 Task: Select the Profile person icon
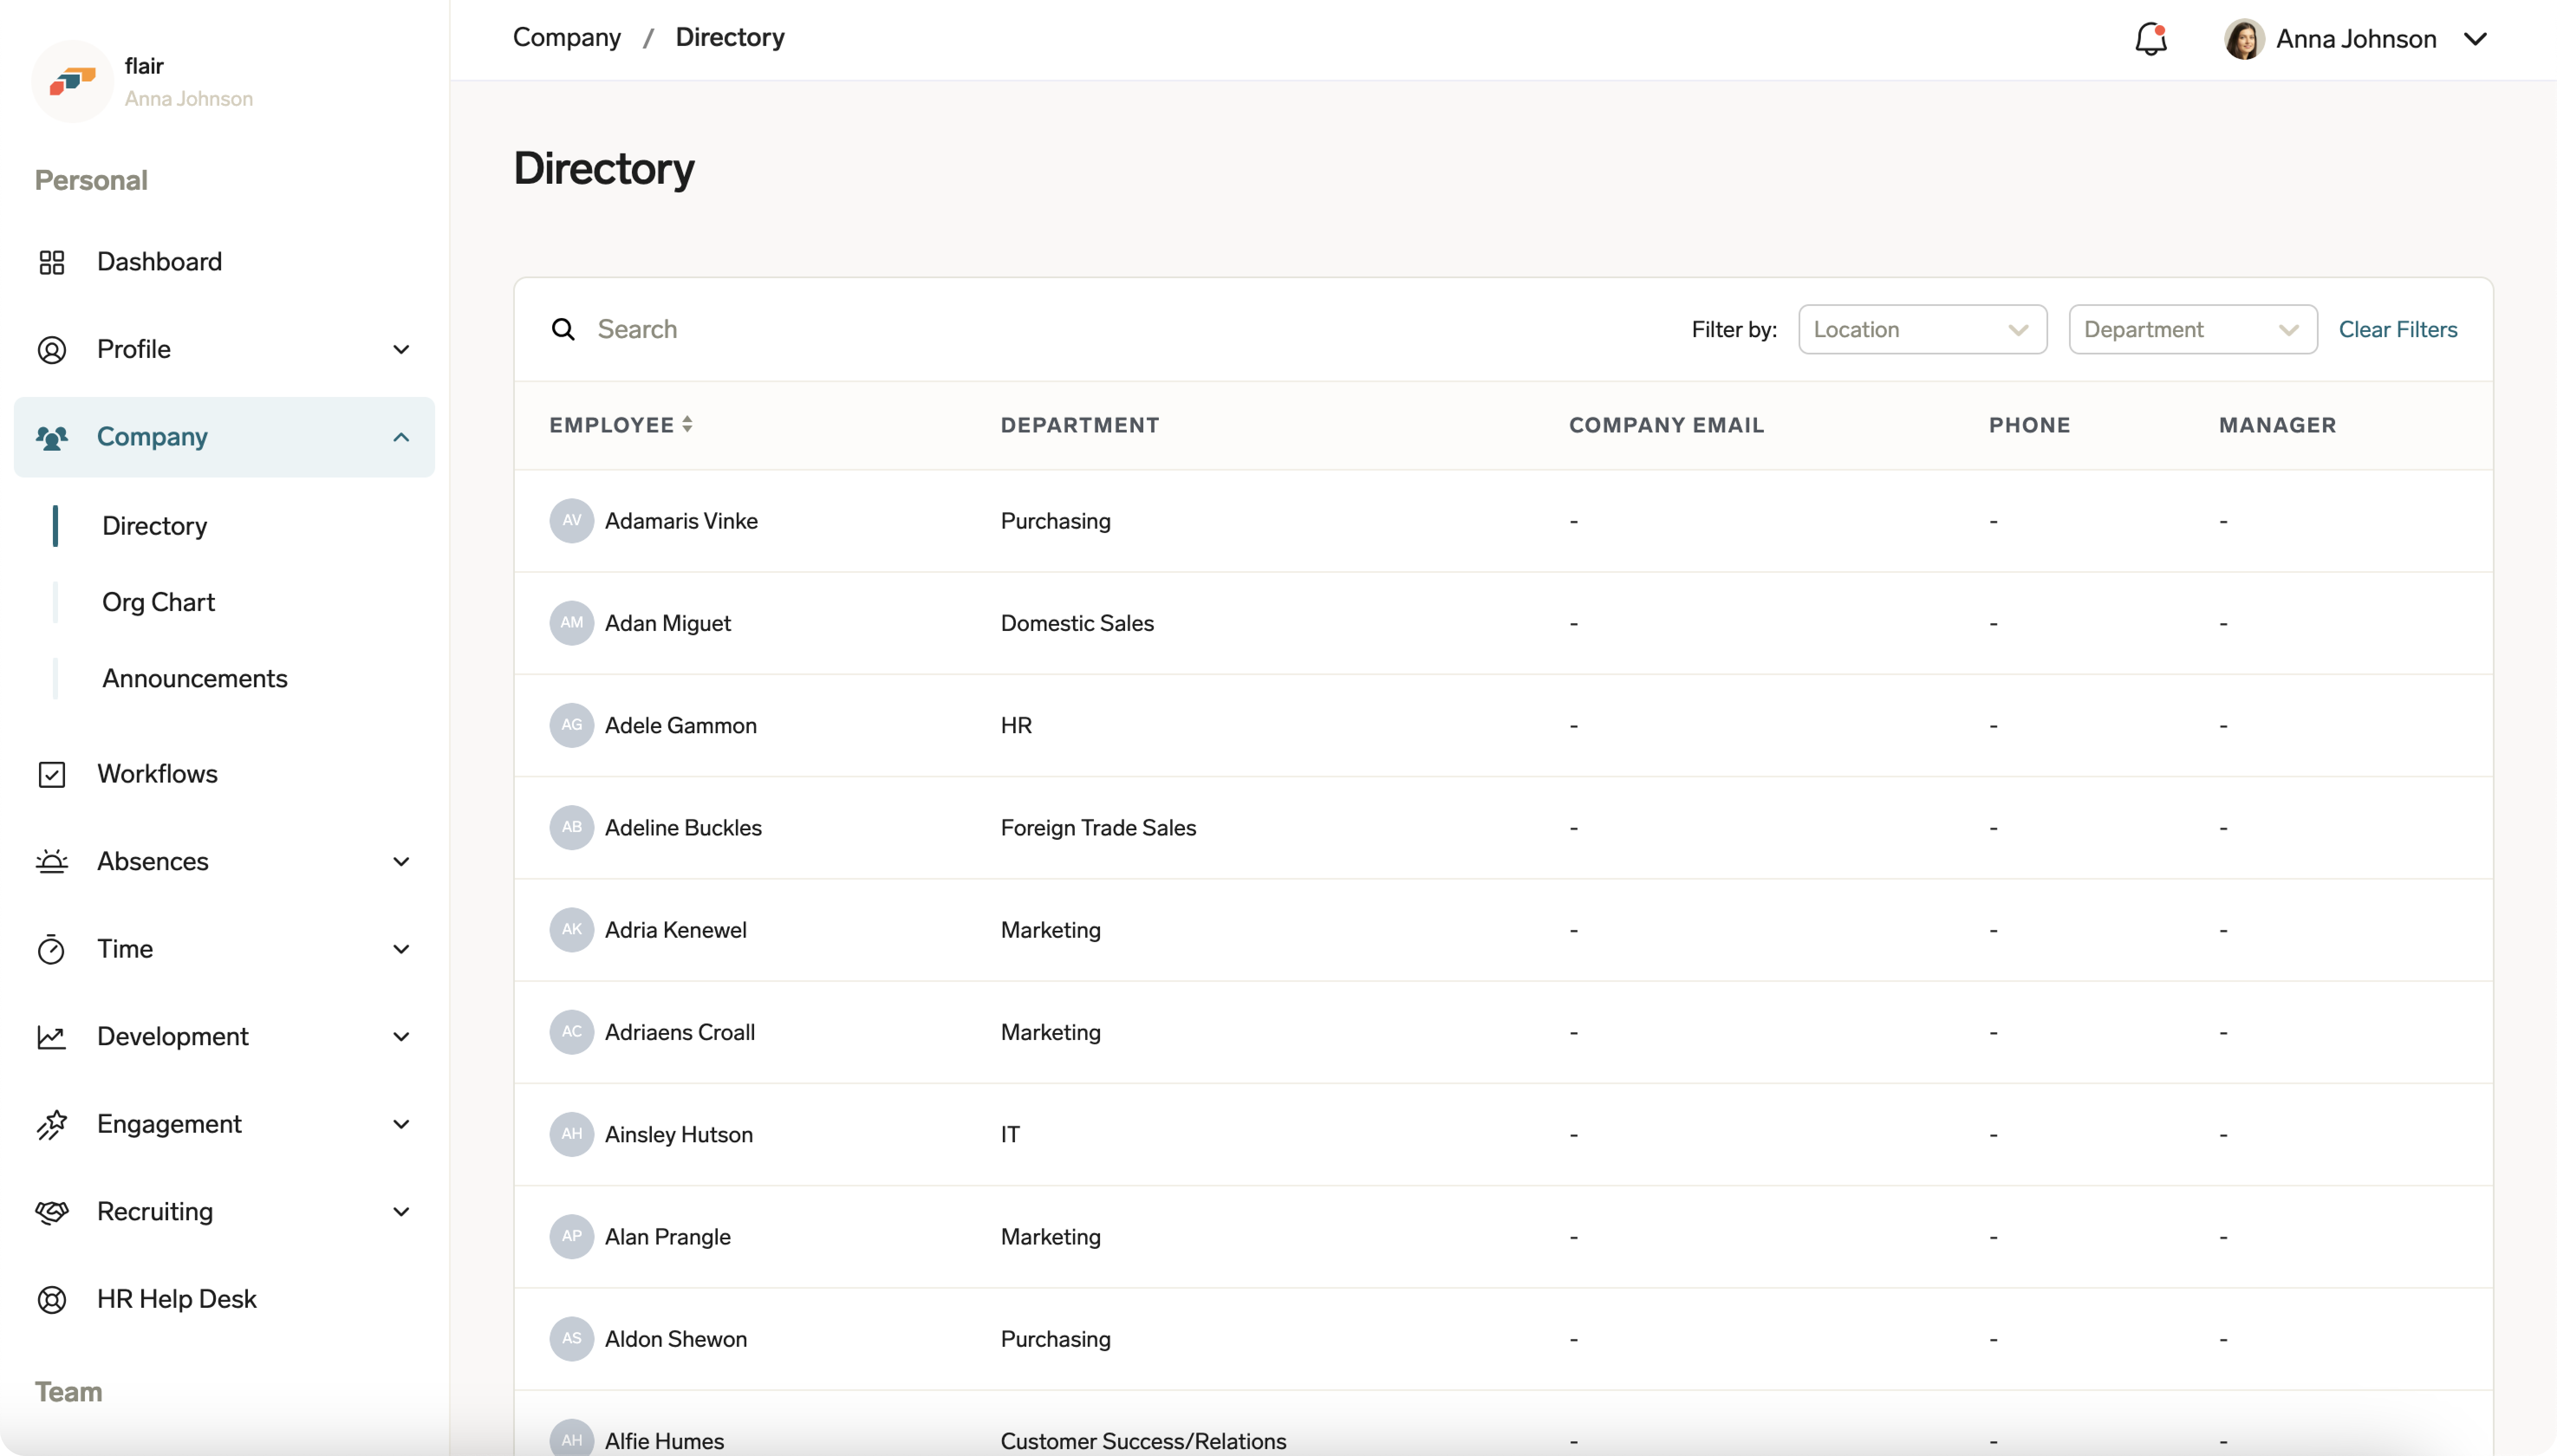[x=53, y=349]
